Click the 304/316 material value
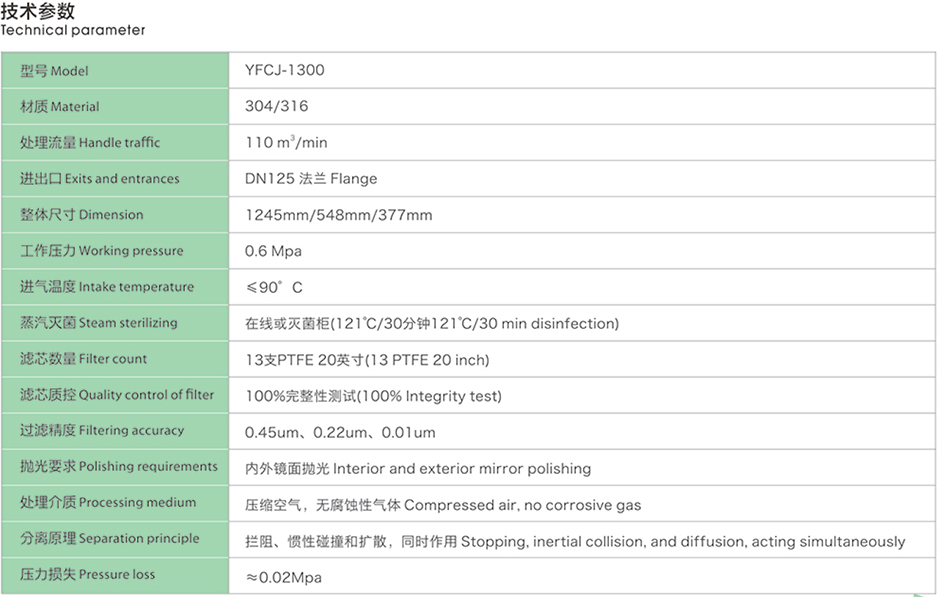Screen dimensions: 939x597 point(277,107)
